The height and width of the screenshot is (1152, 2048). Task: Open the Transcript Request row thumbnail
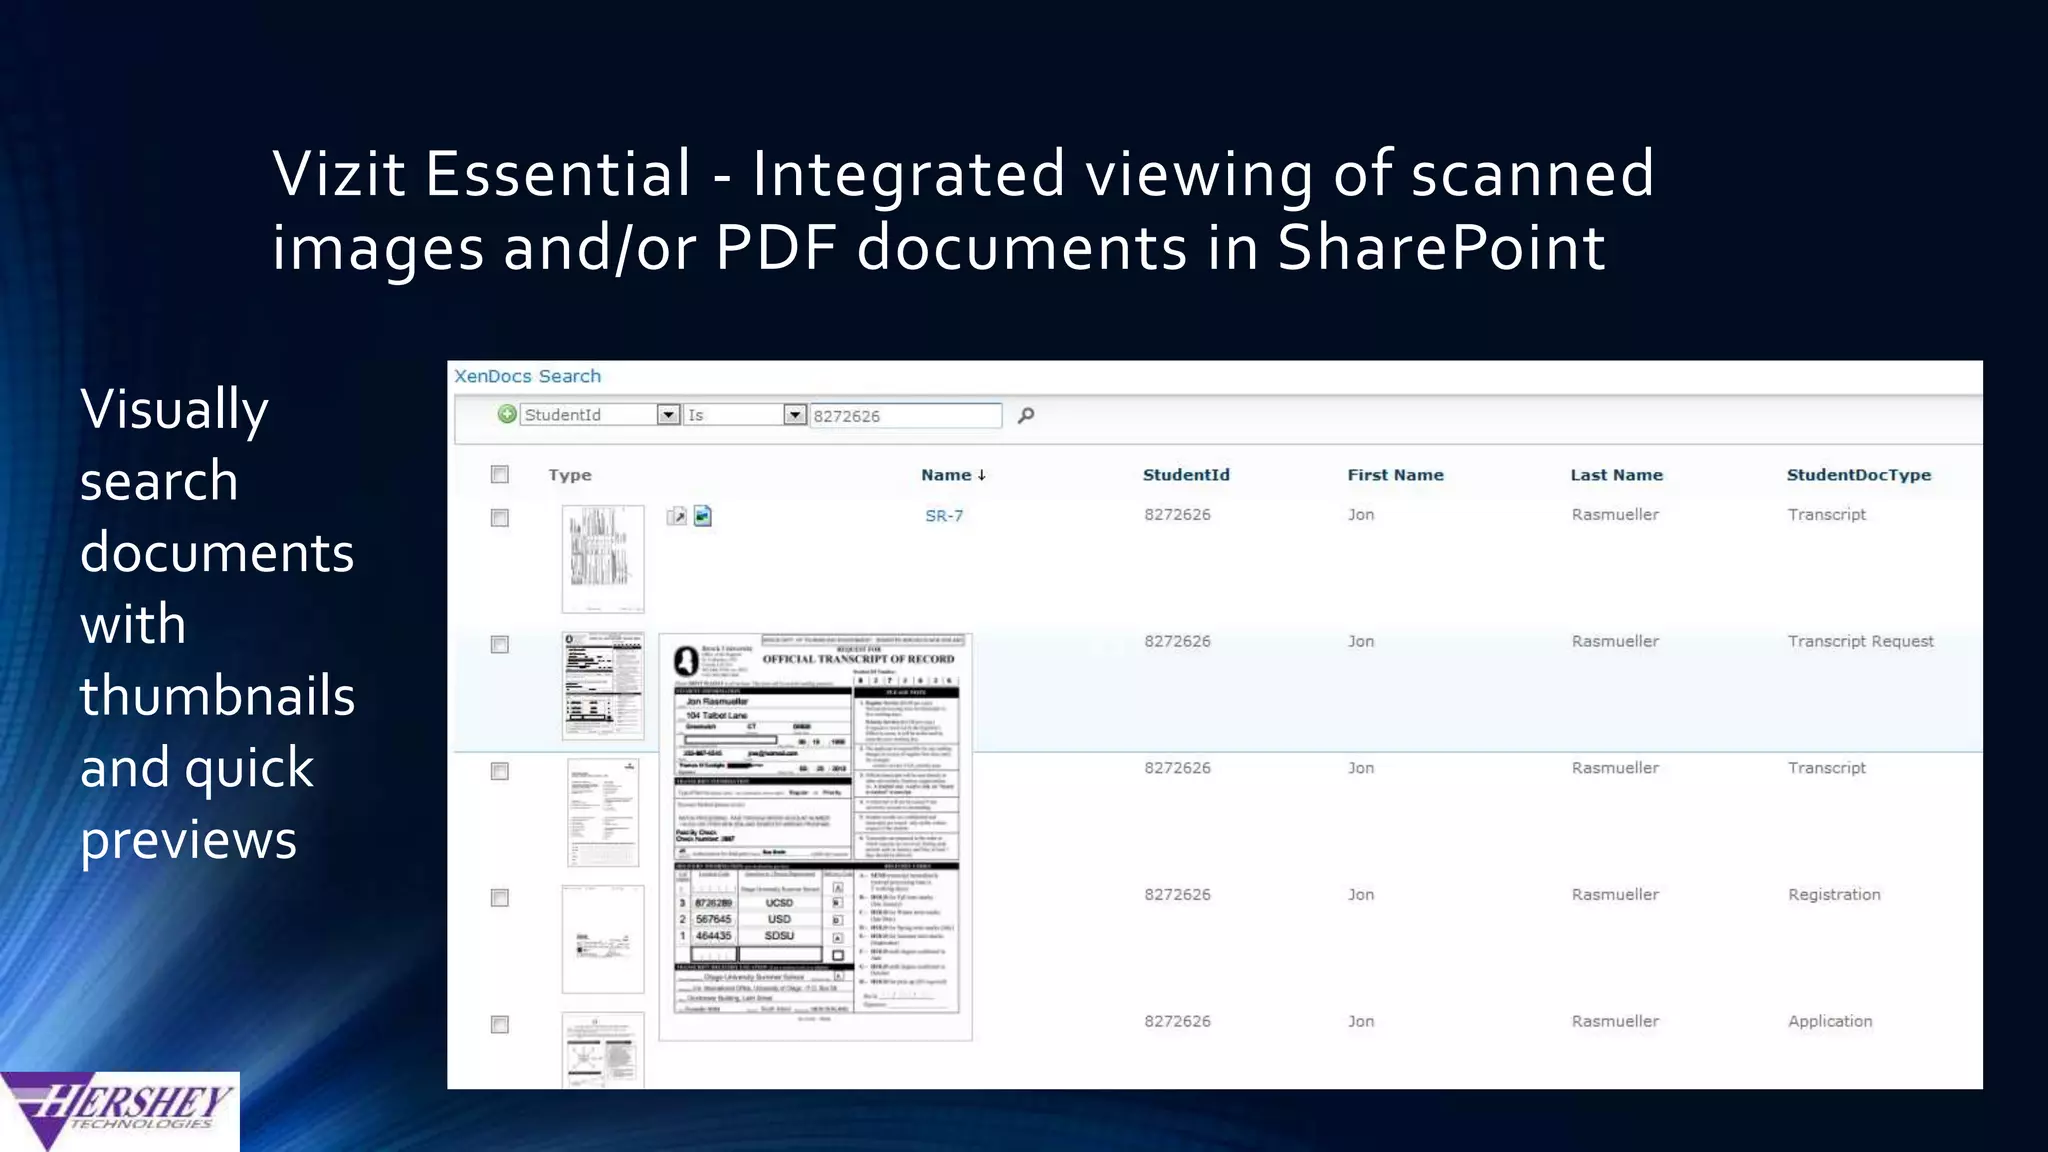pyautogui.click(x=603, y=686)
